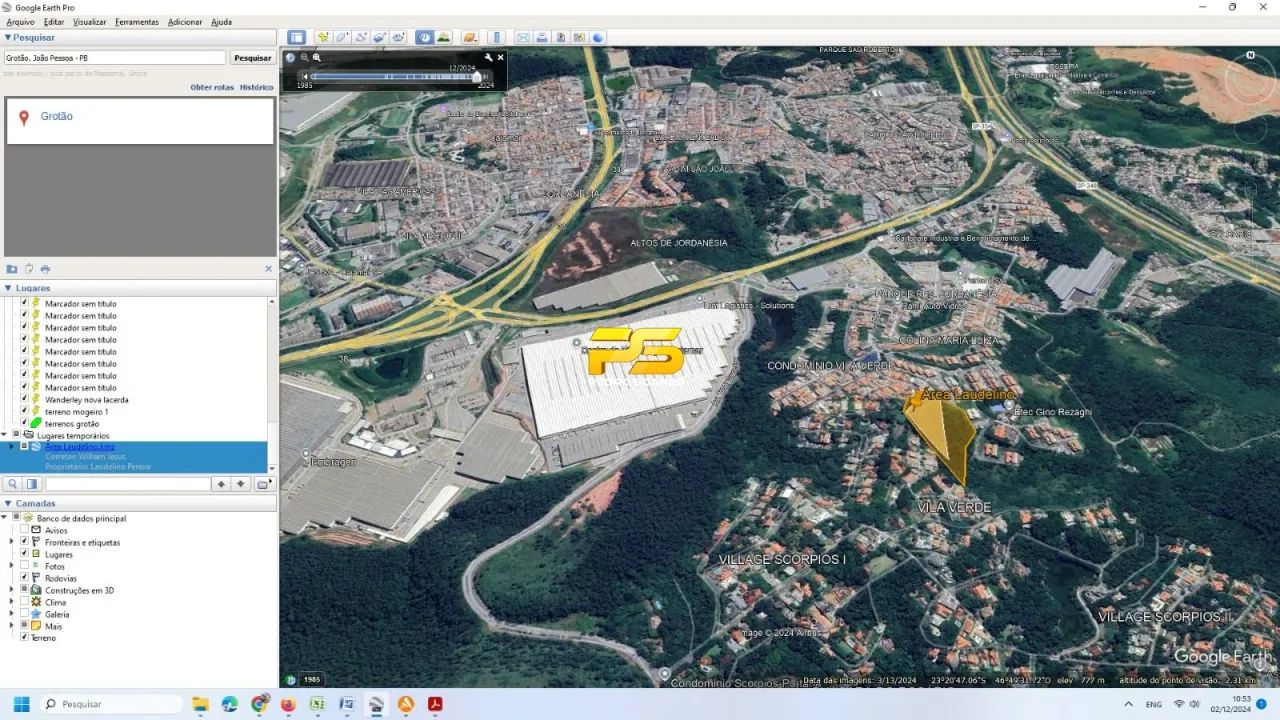Viewport: 1280px width, 720px height.
Task: Add a path from the toolbar
Action: point(361,38)
